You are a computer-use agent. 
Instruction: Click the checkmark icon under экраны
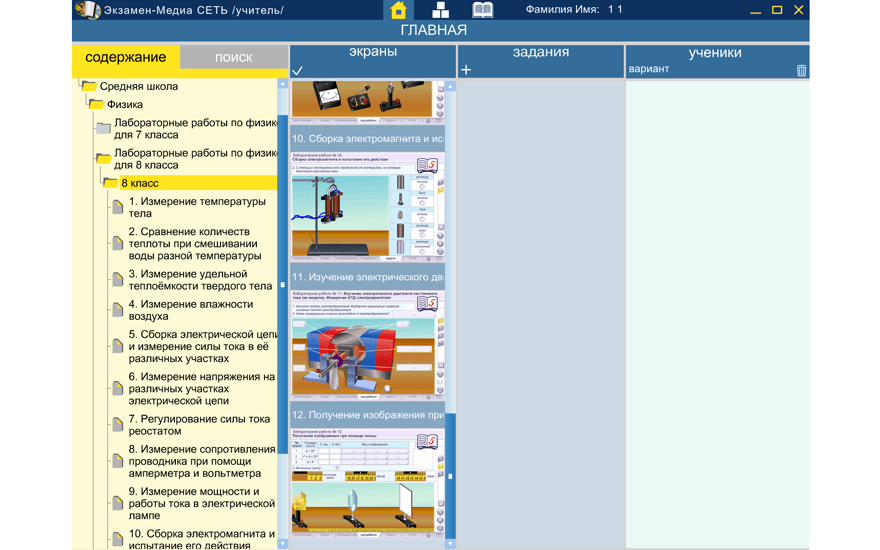tap(297, 71)
